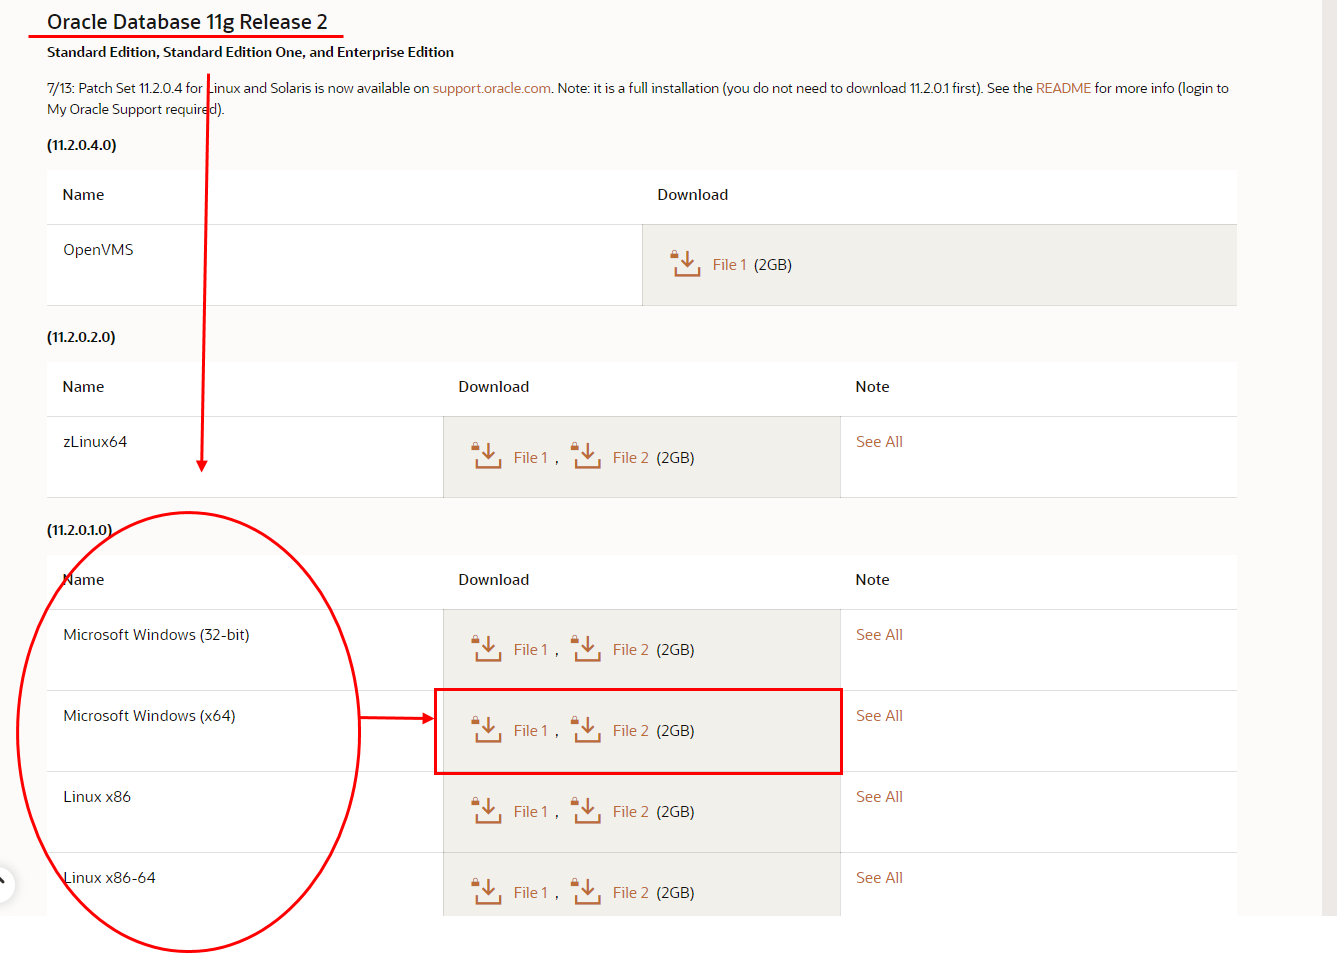Viewport: 1337px width, 953px height.
Task: Open See All for Windows (32-bit)
Action: coord(879,635)
